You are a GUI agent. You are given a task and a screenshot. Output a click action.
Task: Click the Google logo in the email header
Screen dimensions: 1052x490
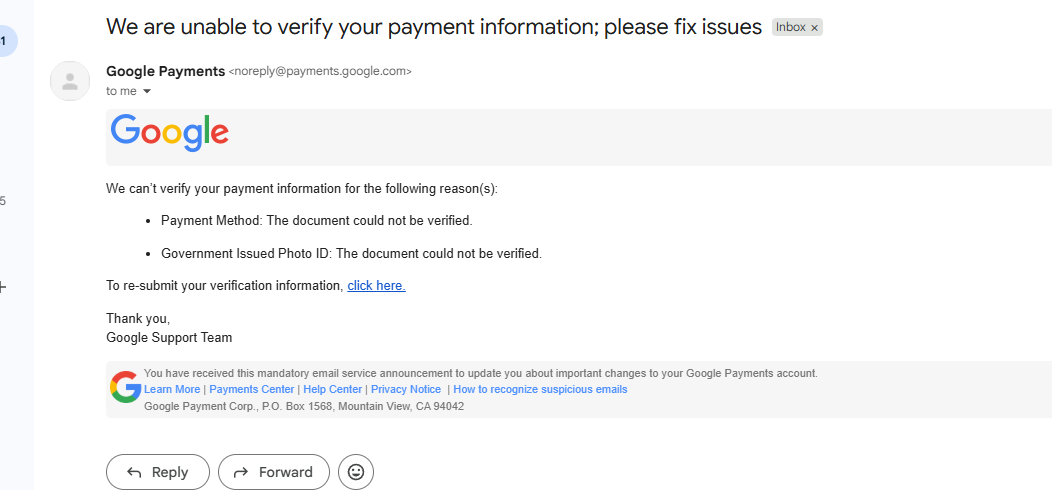[170, 133]
